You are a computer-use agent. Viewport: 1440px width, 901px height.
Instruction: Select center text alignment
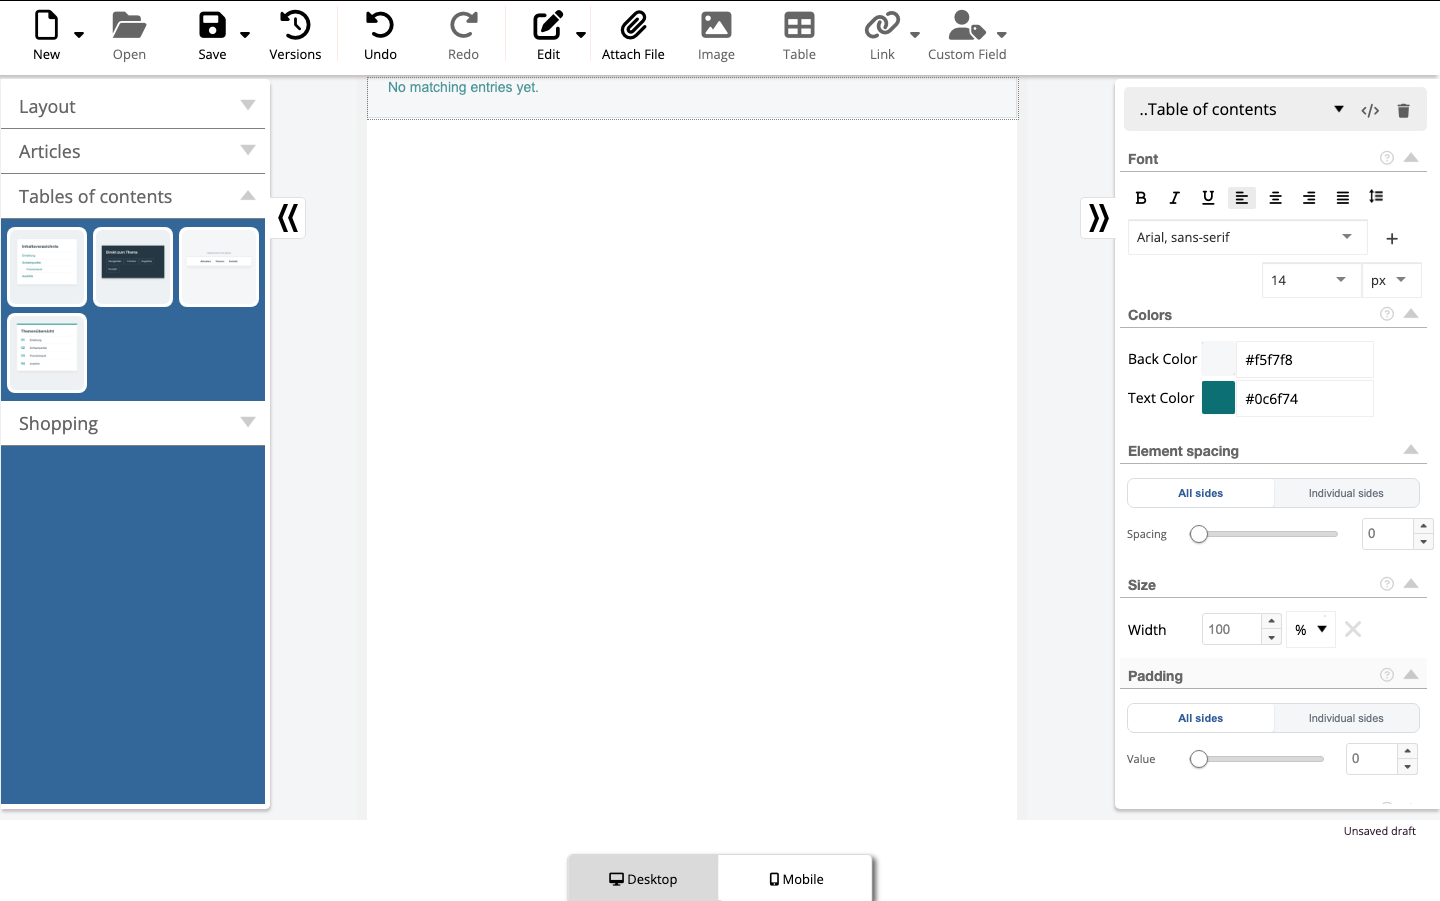click(1275, 198)
